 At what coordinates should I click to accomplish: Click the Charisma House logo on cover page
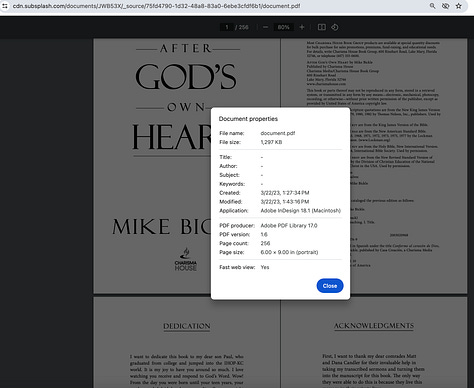(x=186, y=260)
